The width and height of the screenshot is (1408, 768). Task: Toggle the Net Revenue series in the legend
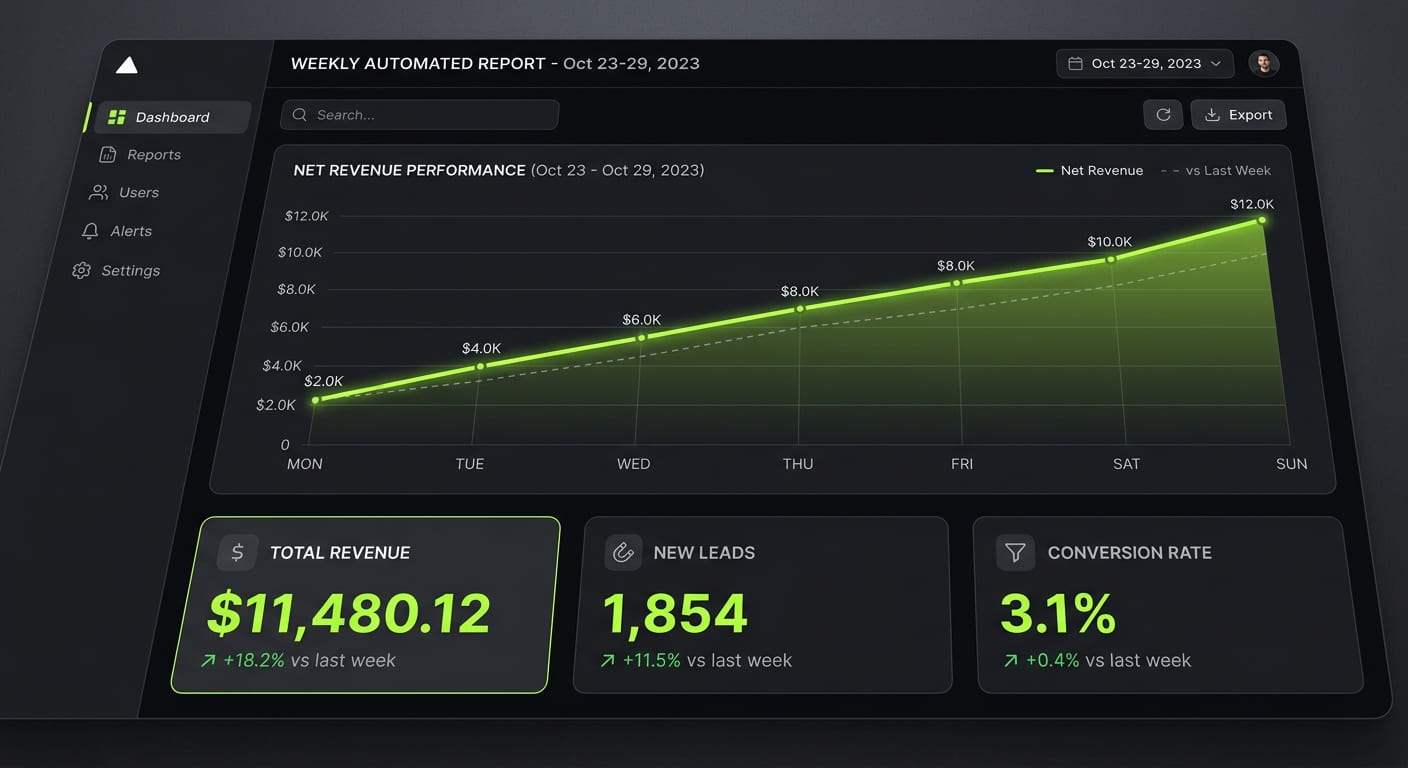(1090, 170)
